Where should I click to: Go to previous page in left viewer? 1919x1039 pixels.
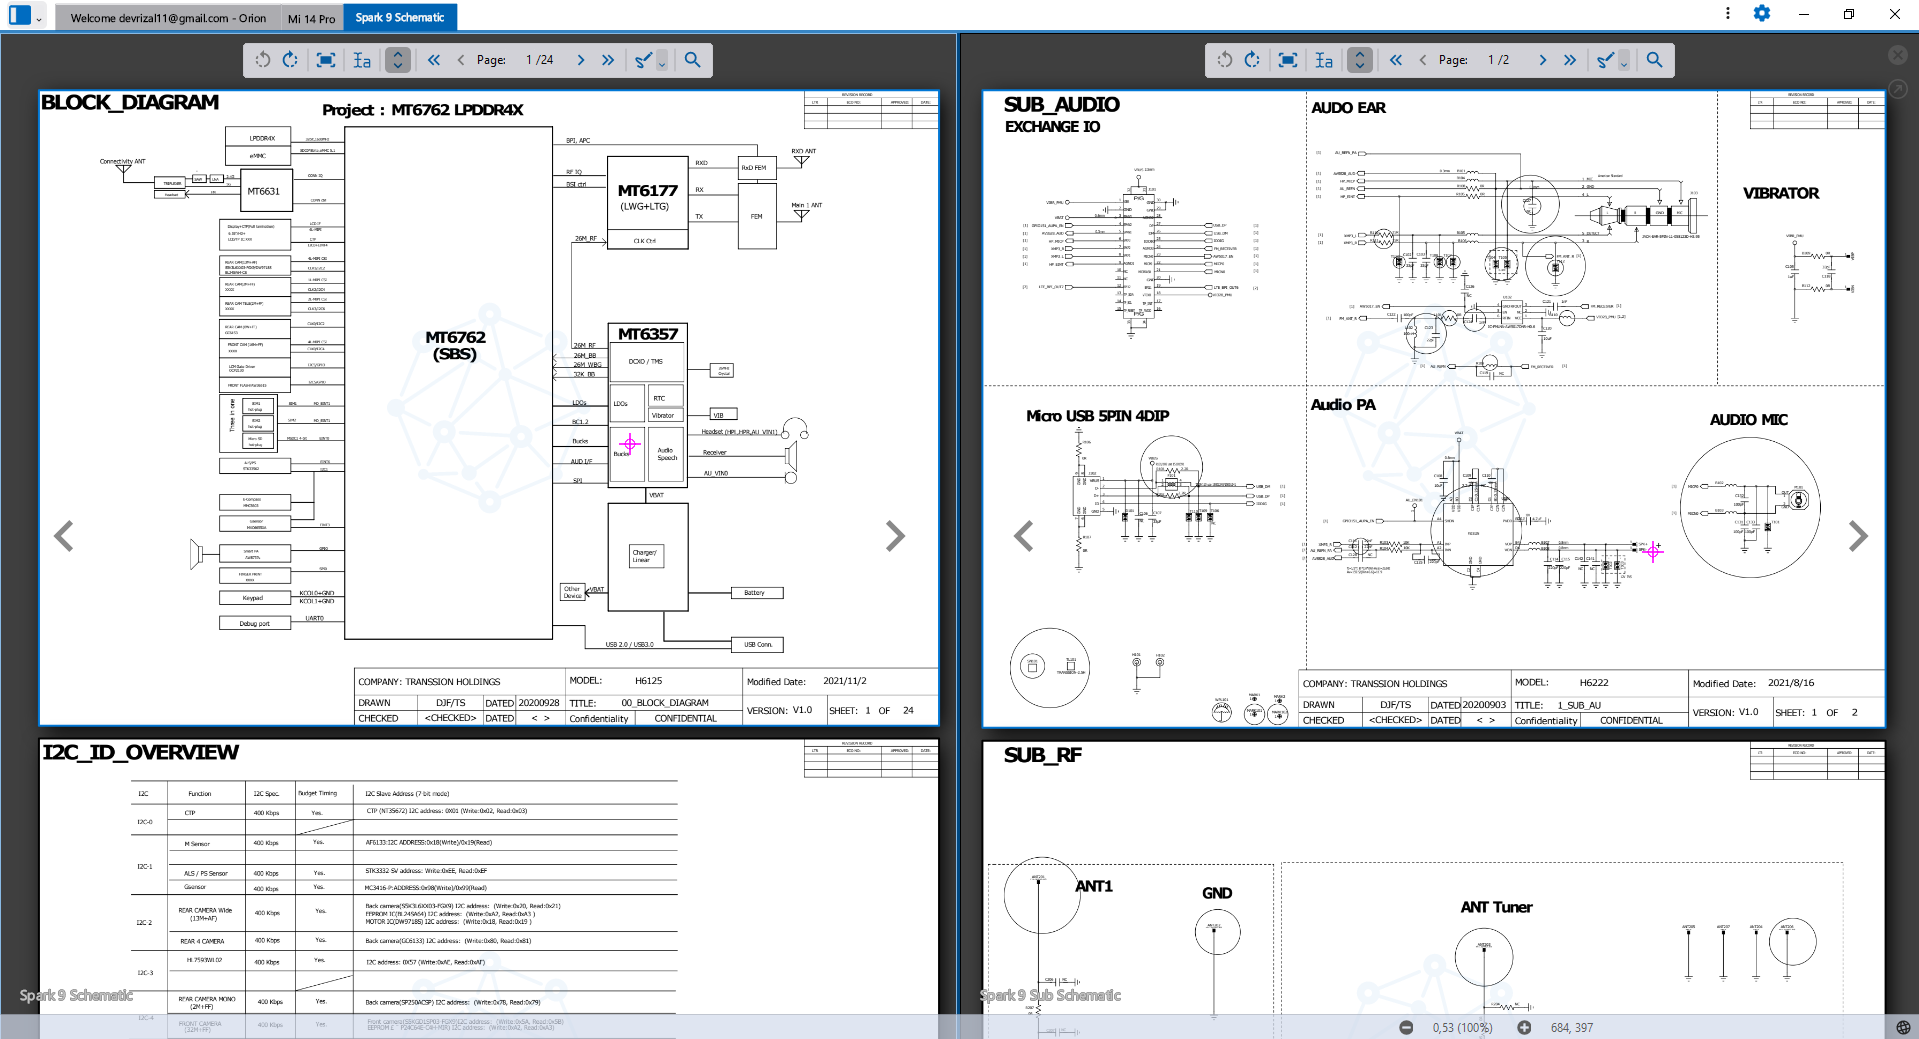tap(461, 60)
